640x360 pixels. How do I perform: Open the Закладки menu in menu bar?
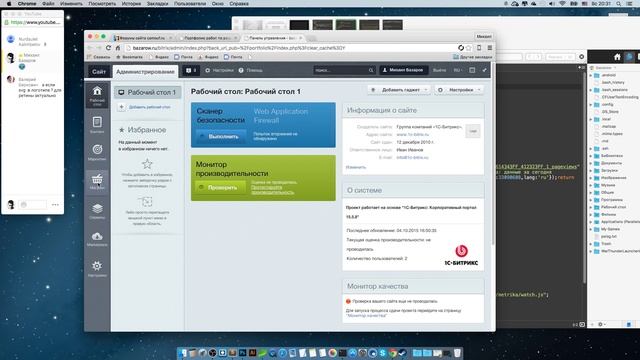click(x=157, y=3)
